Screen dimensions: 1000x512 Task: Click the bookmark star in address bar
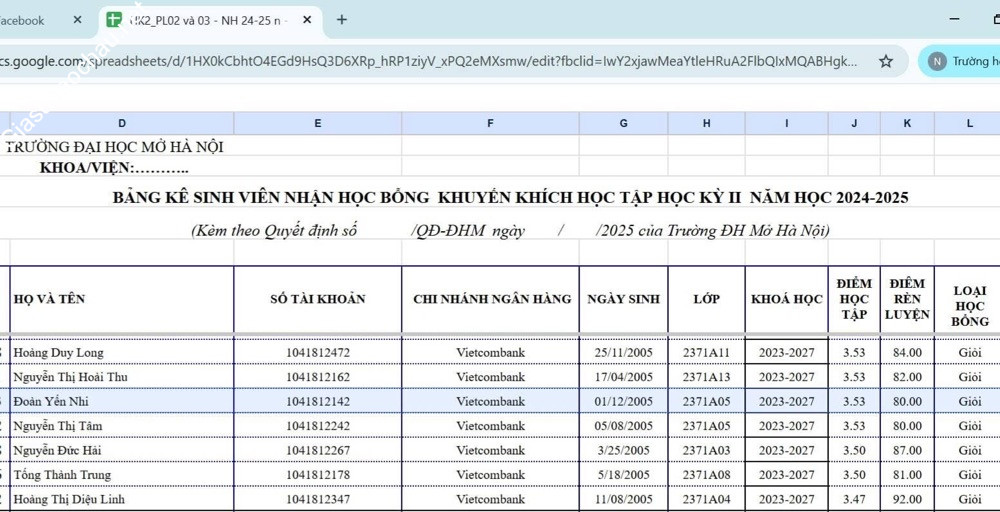coord(885,61)
